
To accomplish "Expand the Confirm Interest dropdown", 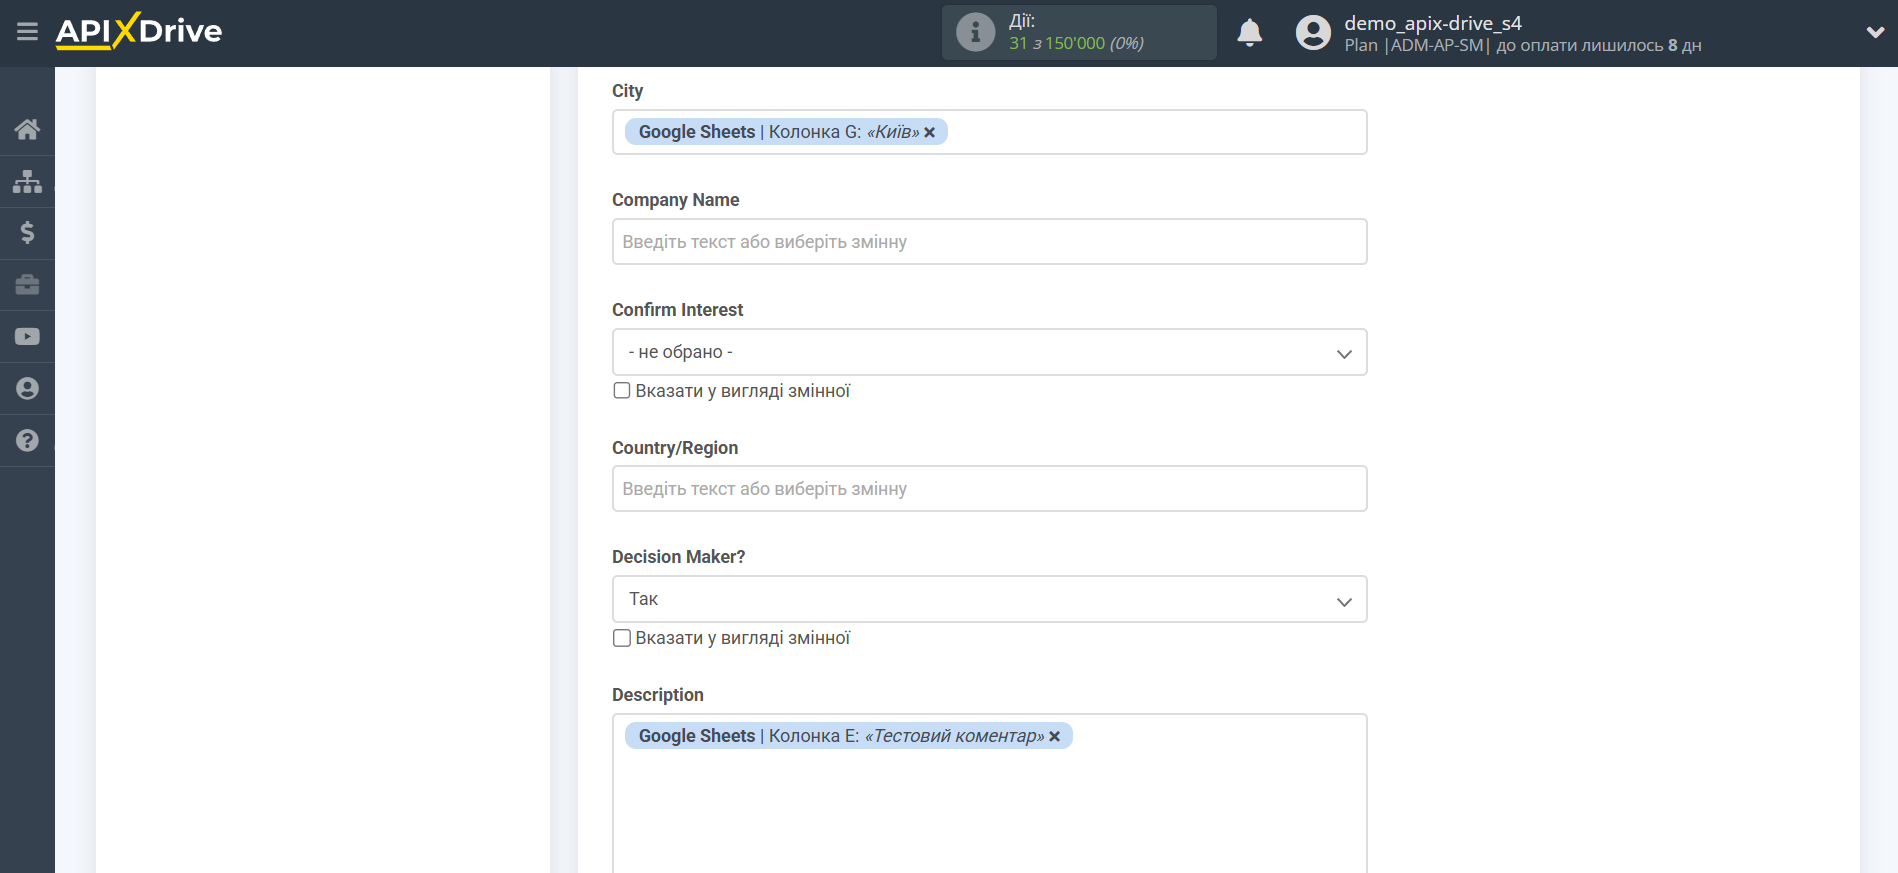I will pos(989,352).
